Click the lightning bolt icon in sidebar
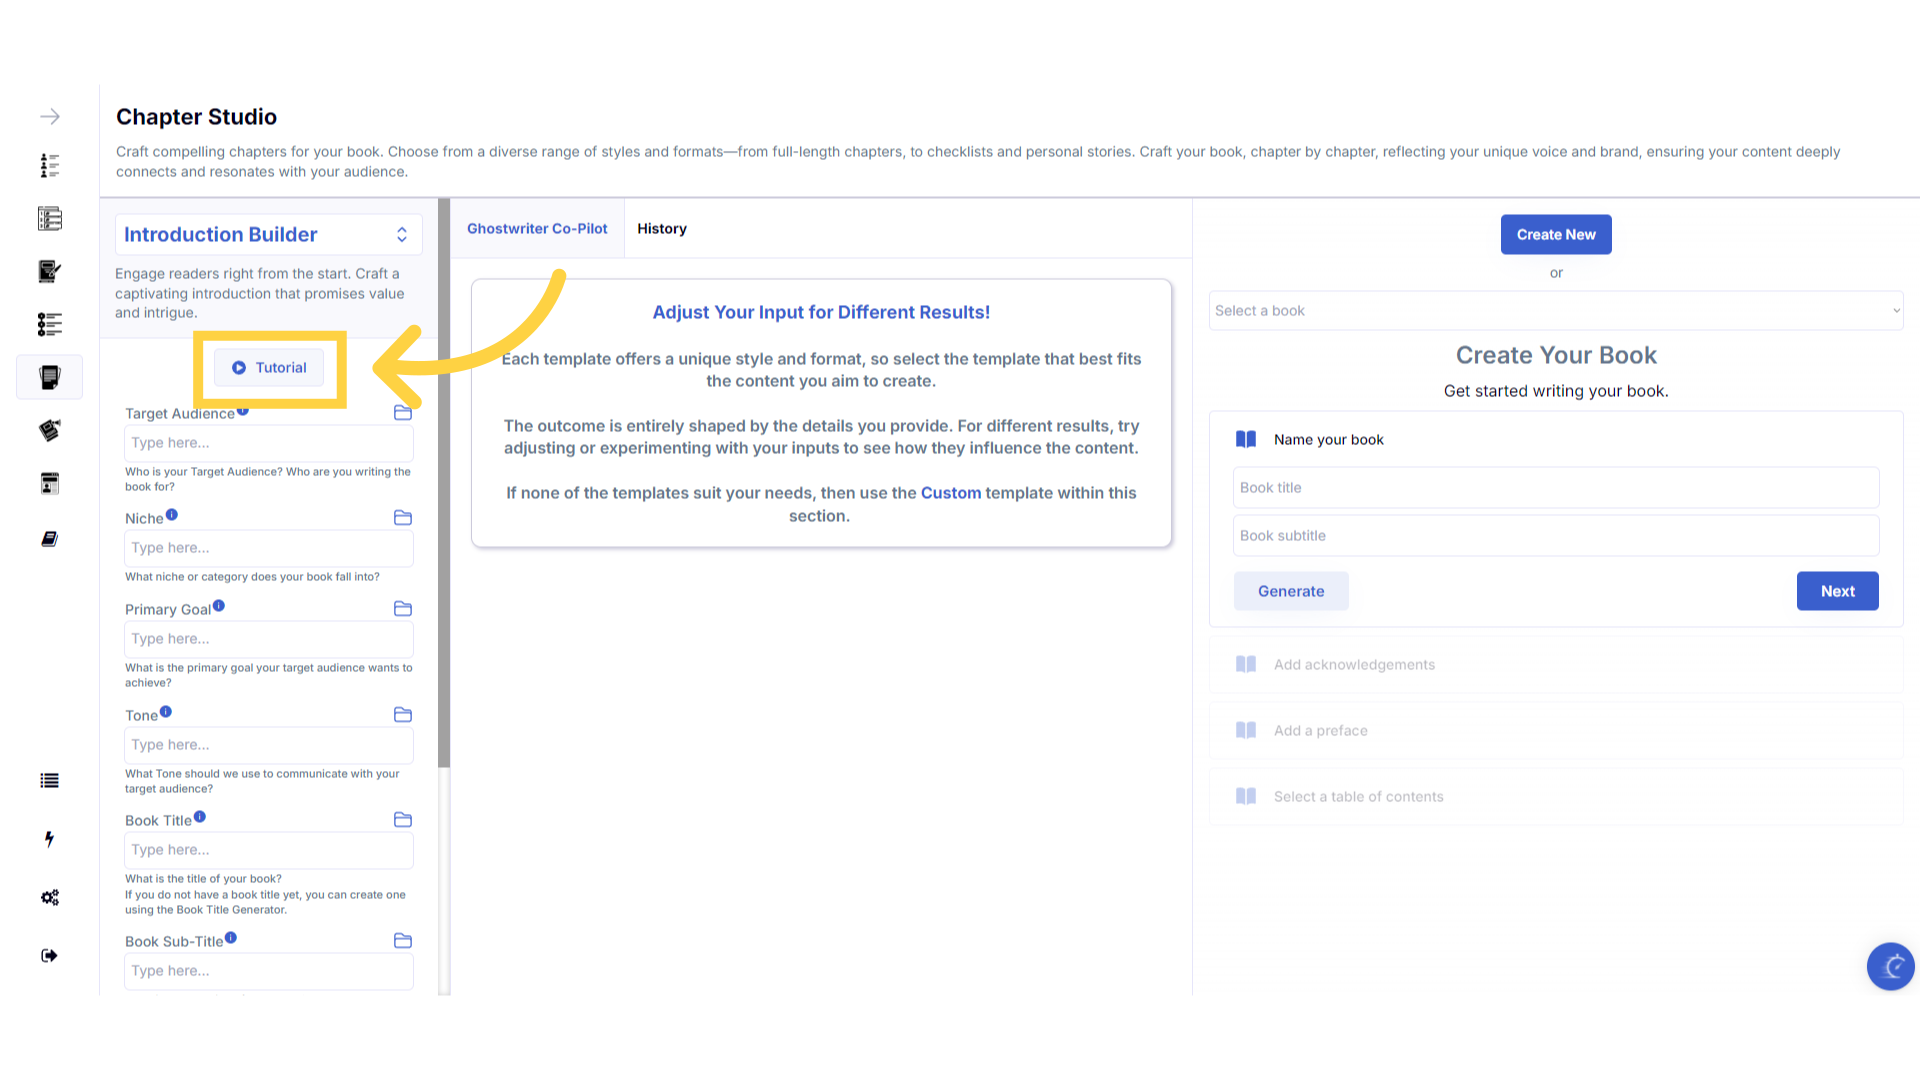 [49, 839]
